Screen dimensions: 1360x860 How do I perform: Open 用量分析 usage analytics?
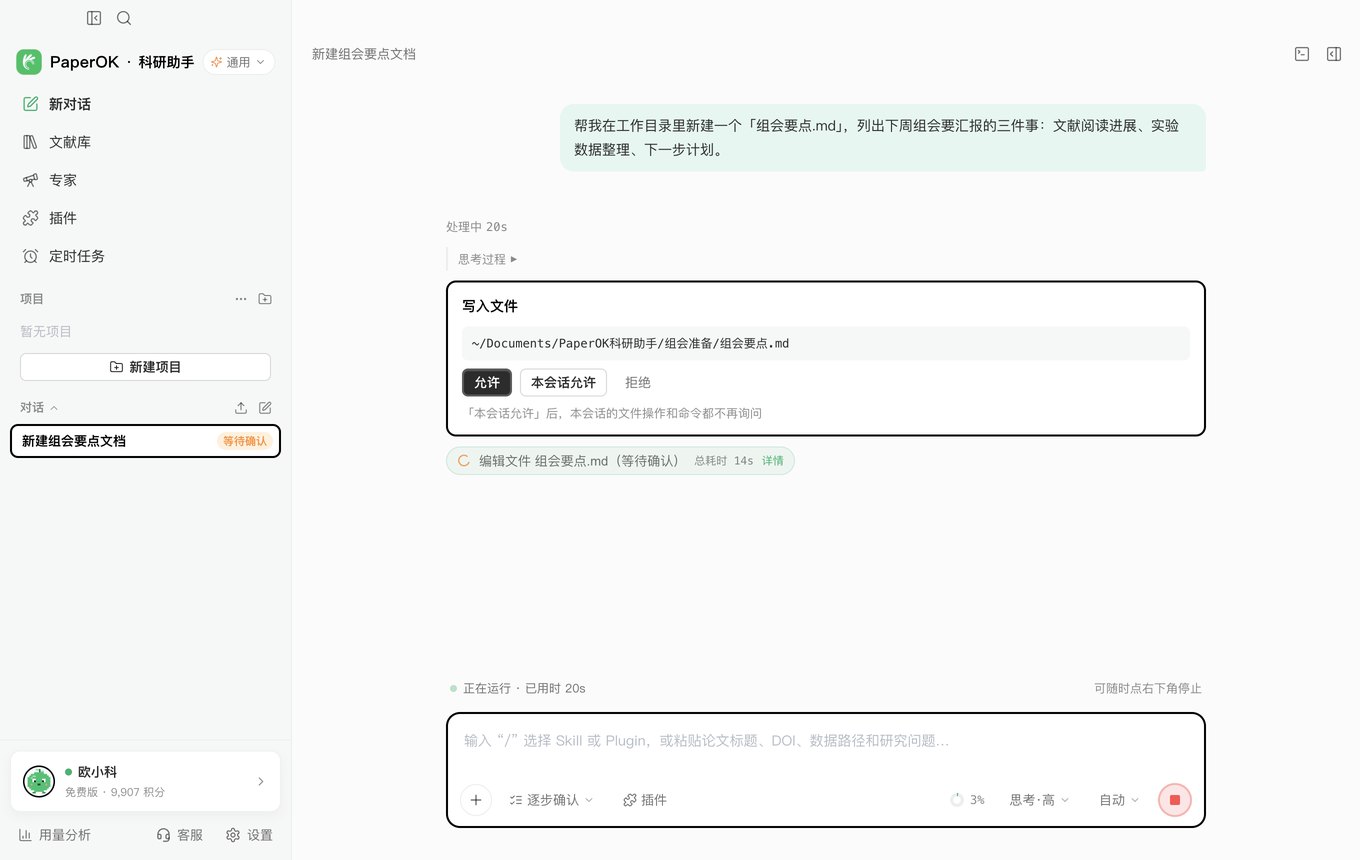(55, 835)
